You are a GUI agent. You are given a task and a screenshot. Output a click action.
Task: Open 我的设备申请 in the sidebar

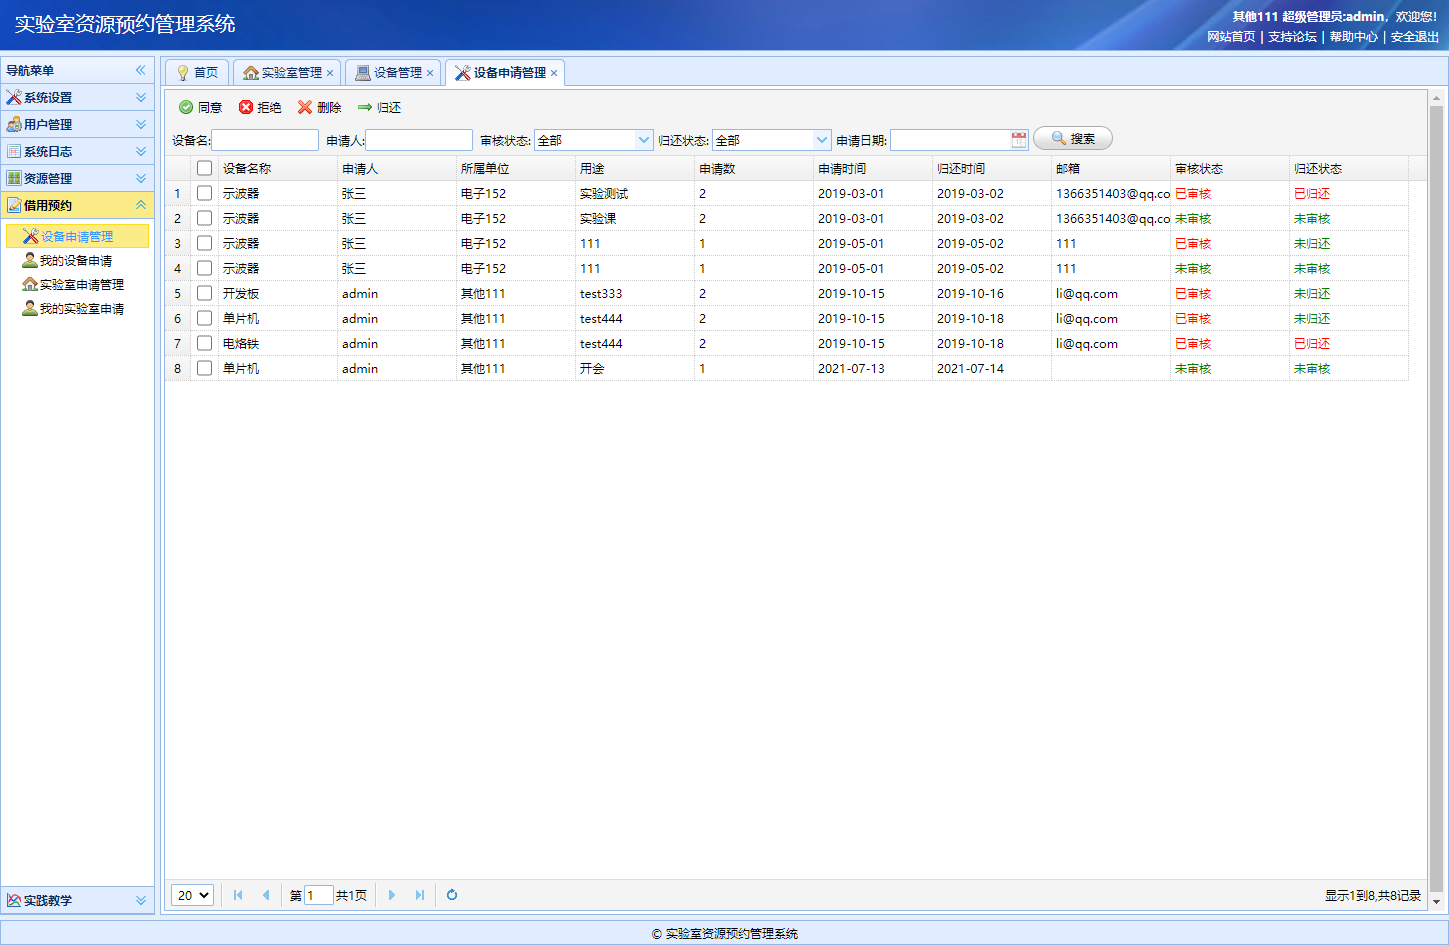(x=76, y=261)
